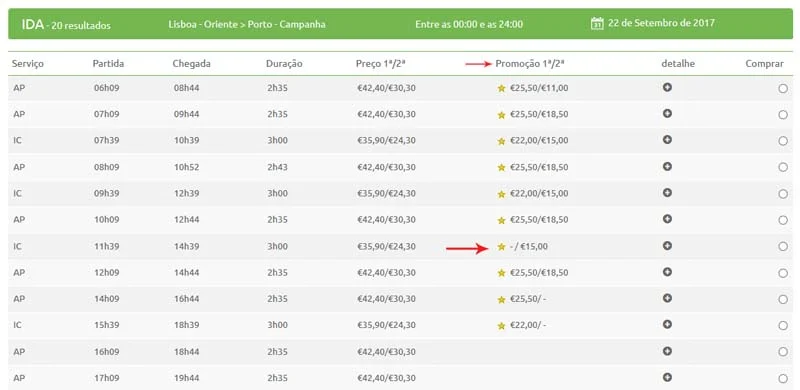This screenshot has width=800, height=390.
Task: Click the promo star for the 12h09 train
Action: click(x=501, y=273)
